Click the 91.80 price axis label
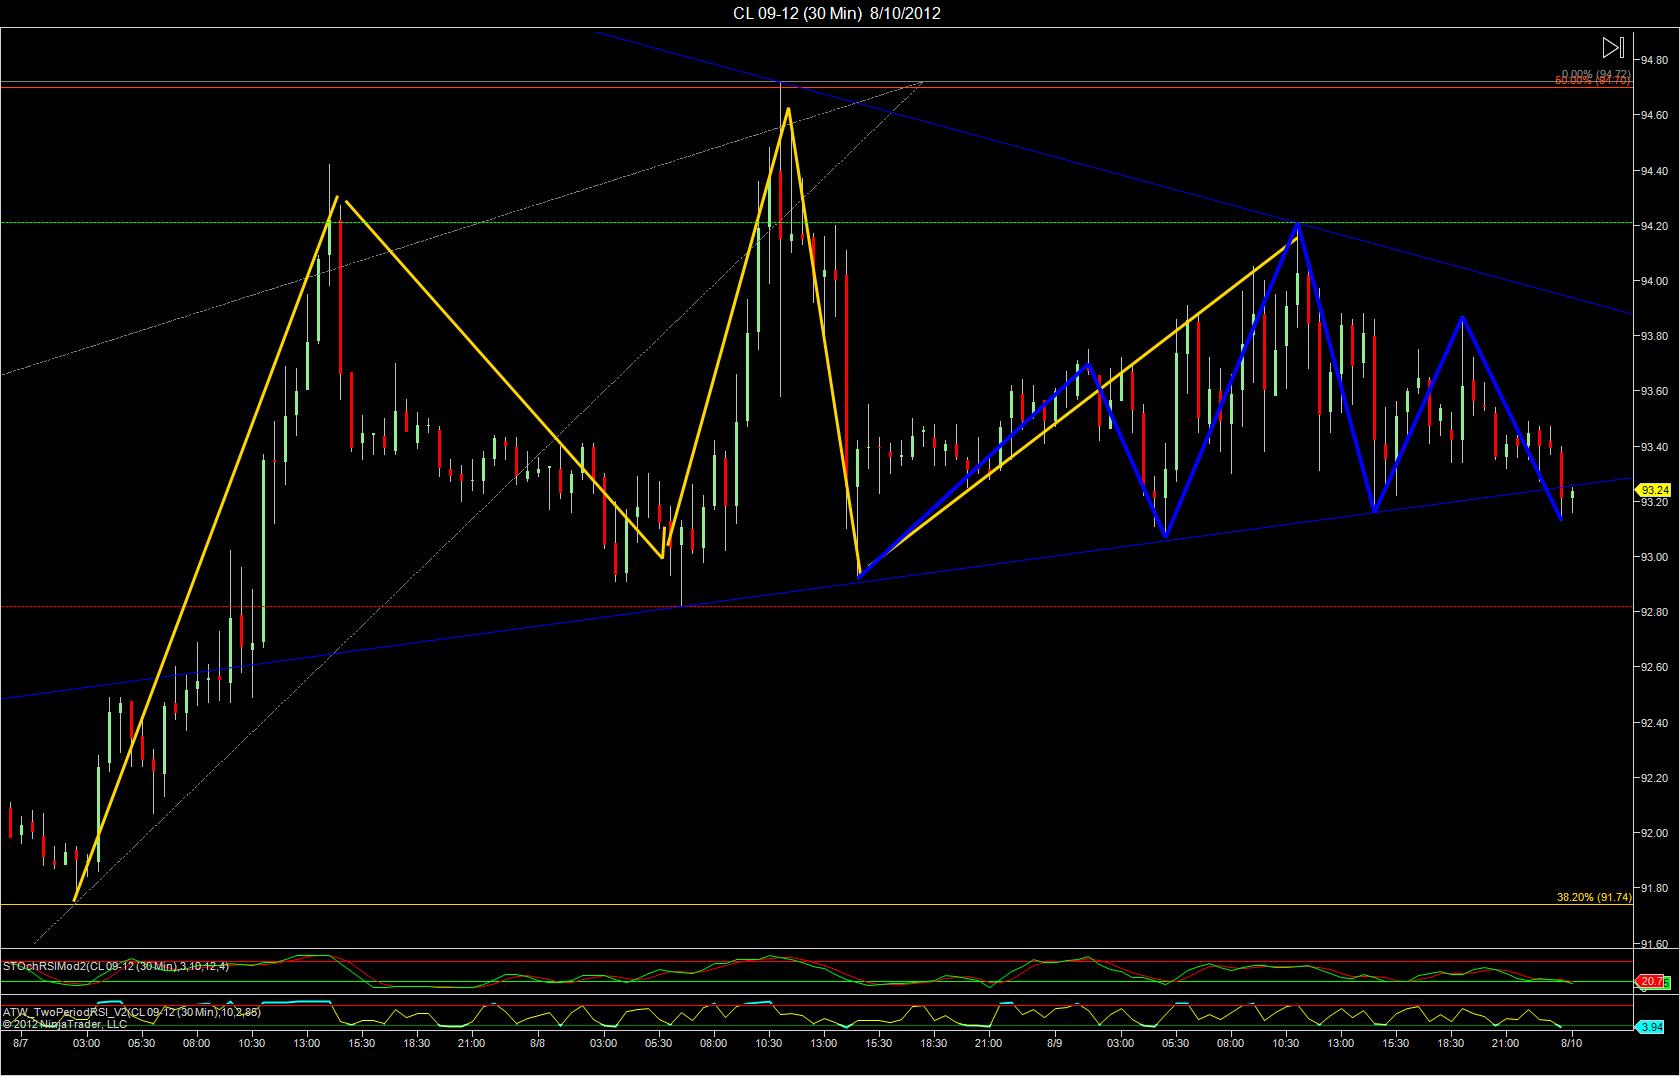Screen dimensions: 1680x1076 coord(1654,888)
